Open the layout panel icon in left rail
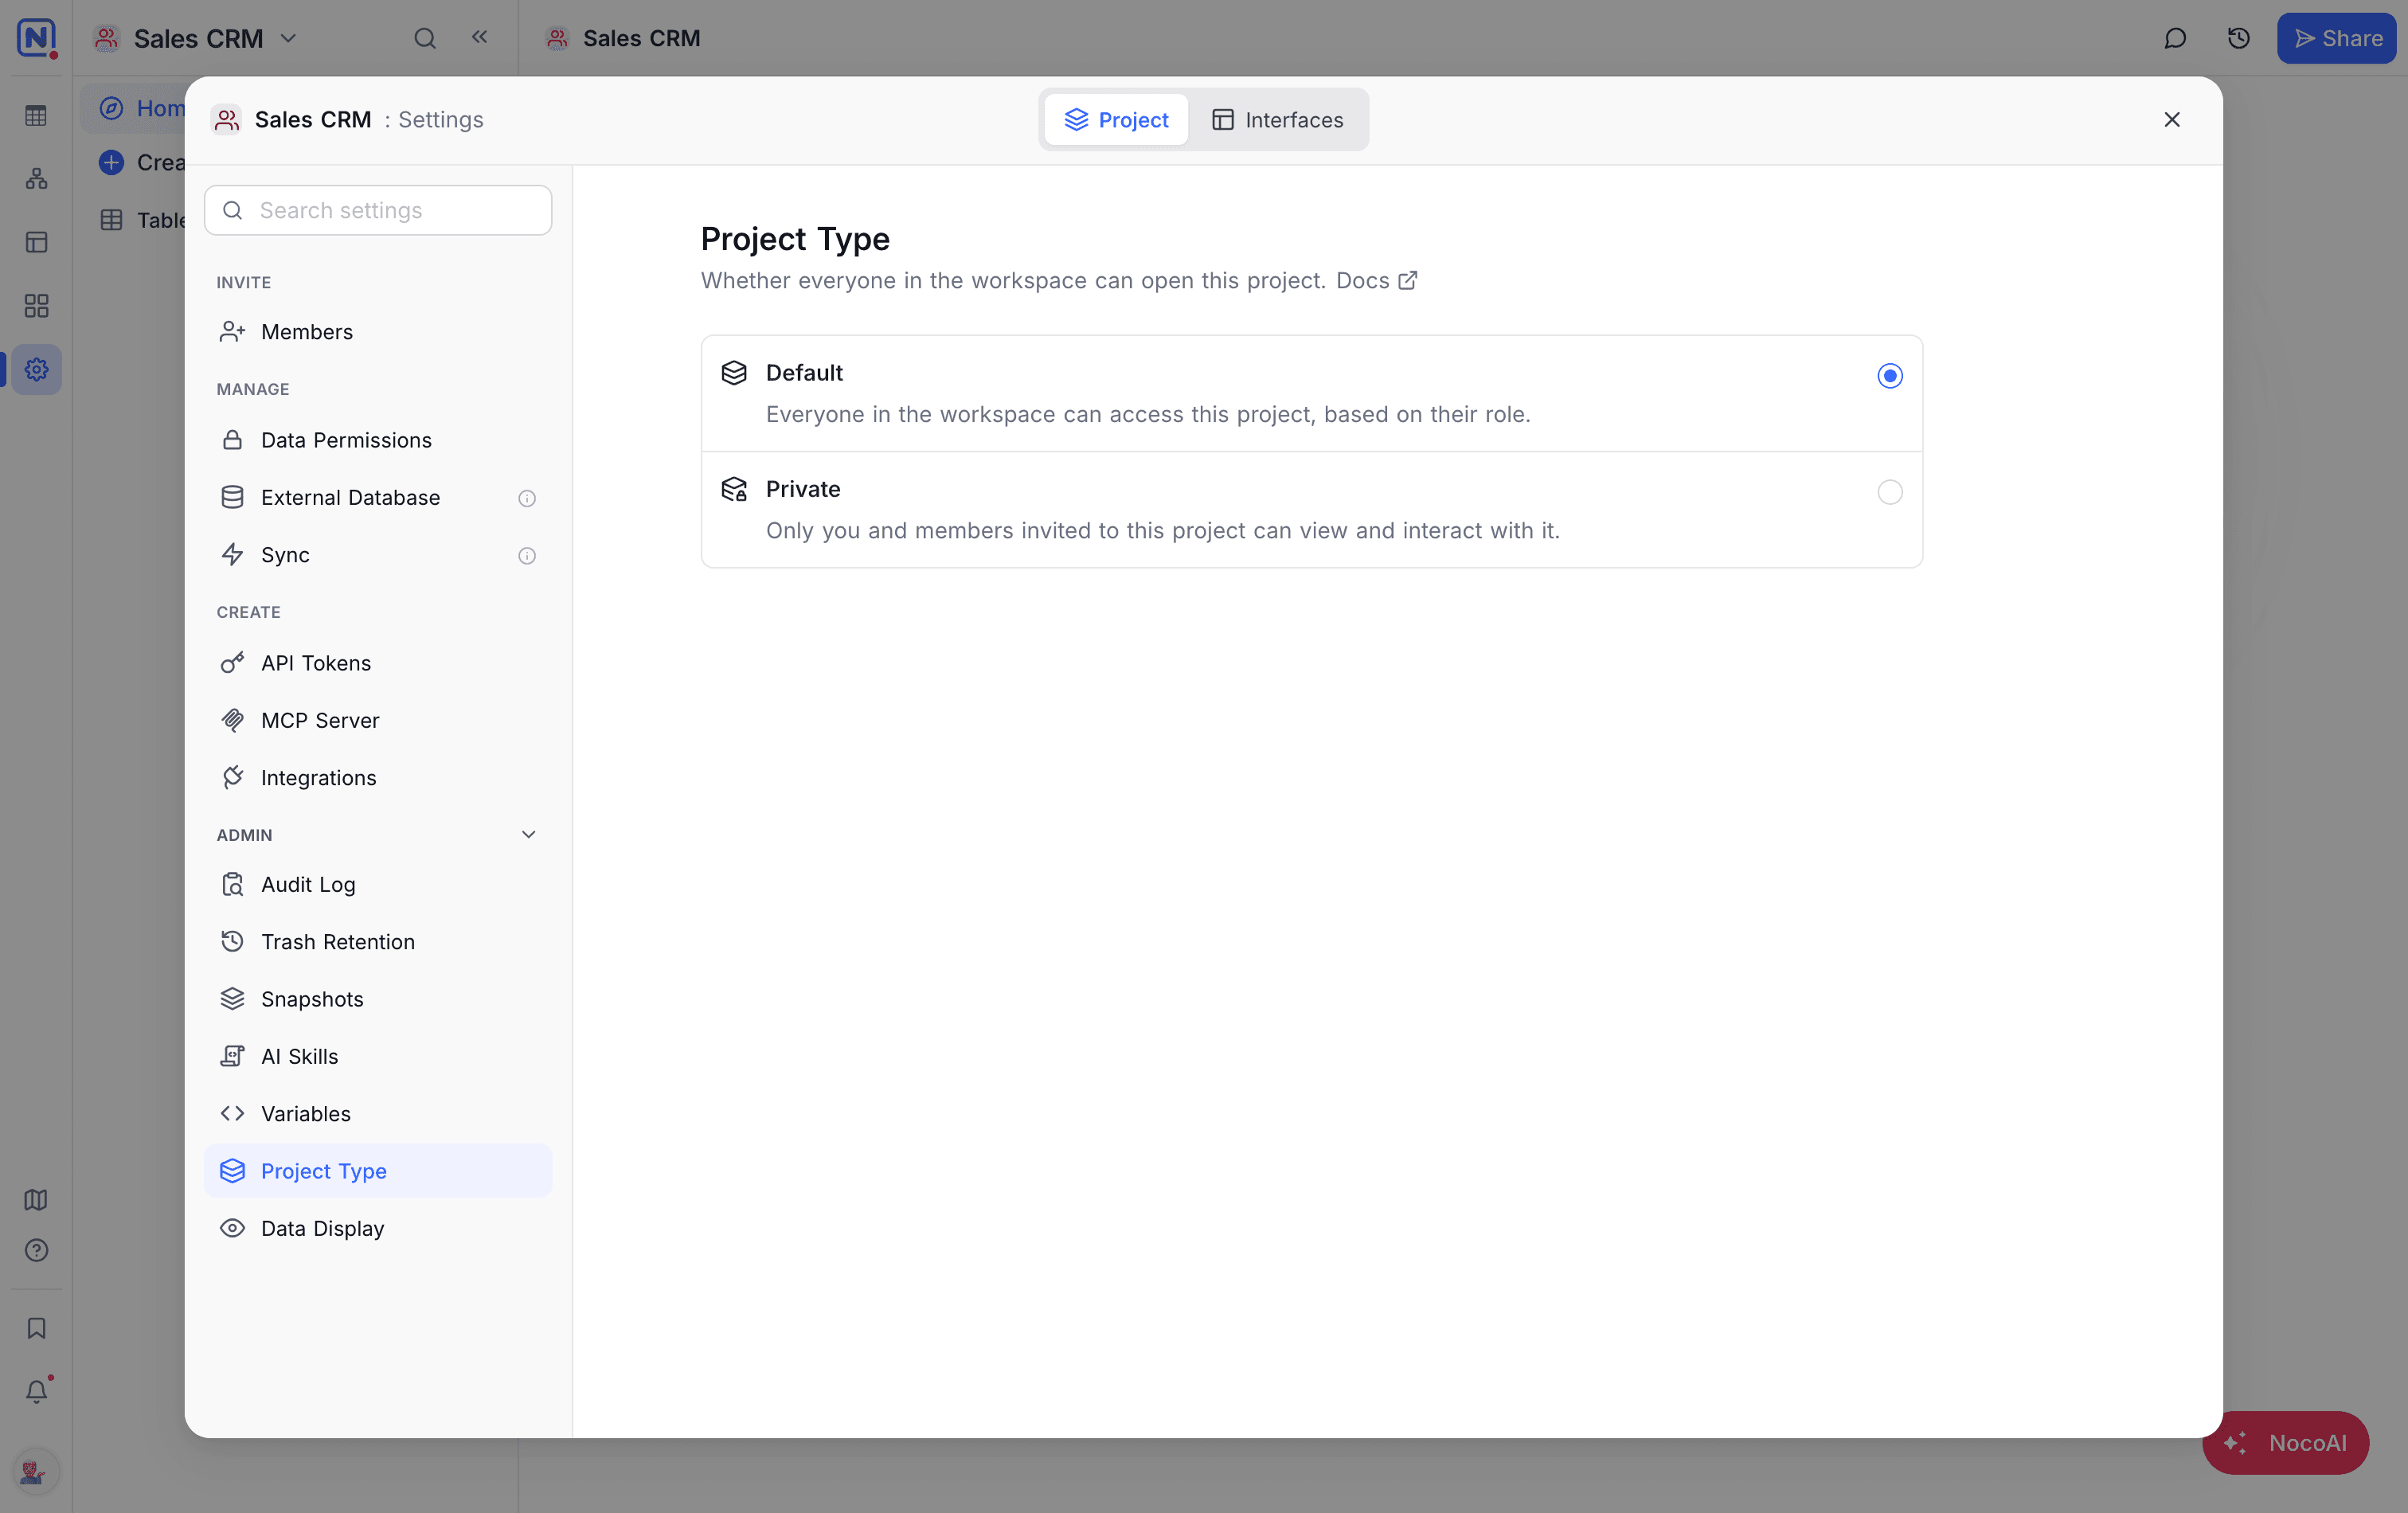This screenshot has width=2408, height=1513. click(x=36, y=243)
